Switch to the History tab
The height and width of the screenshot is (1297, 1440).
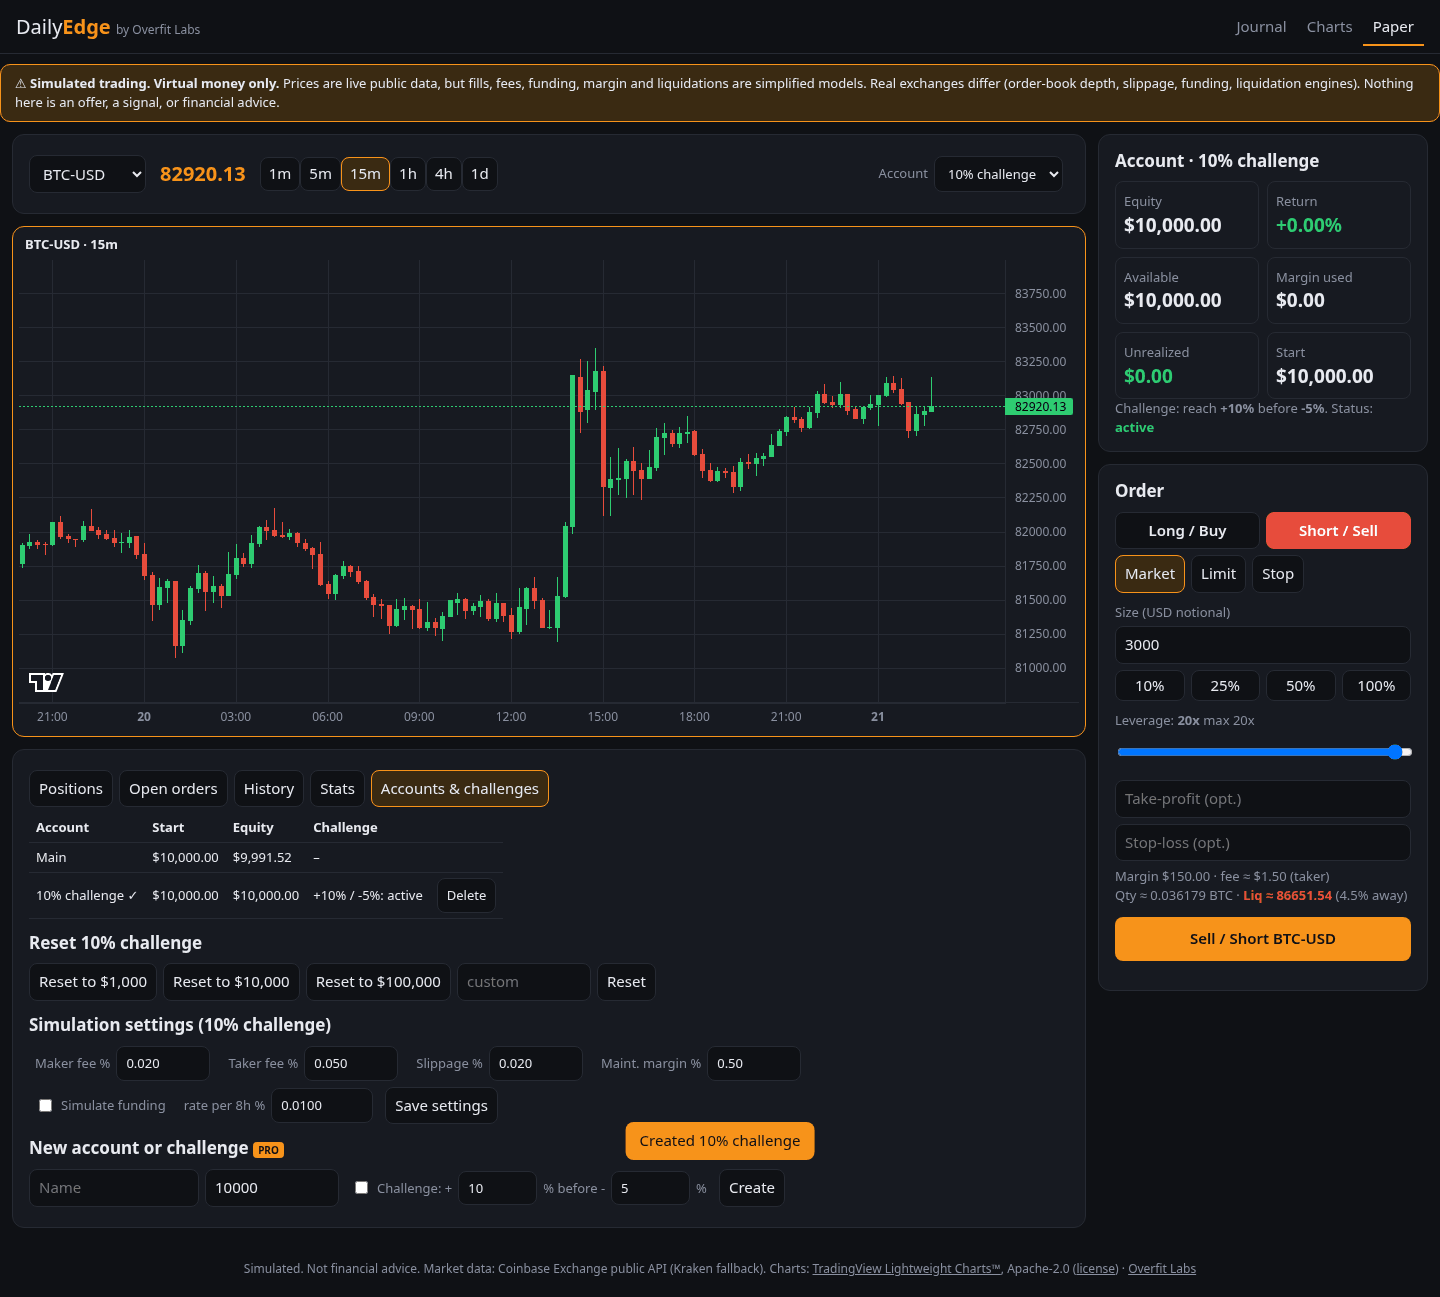(269, 789)
